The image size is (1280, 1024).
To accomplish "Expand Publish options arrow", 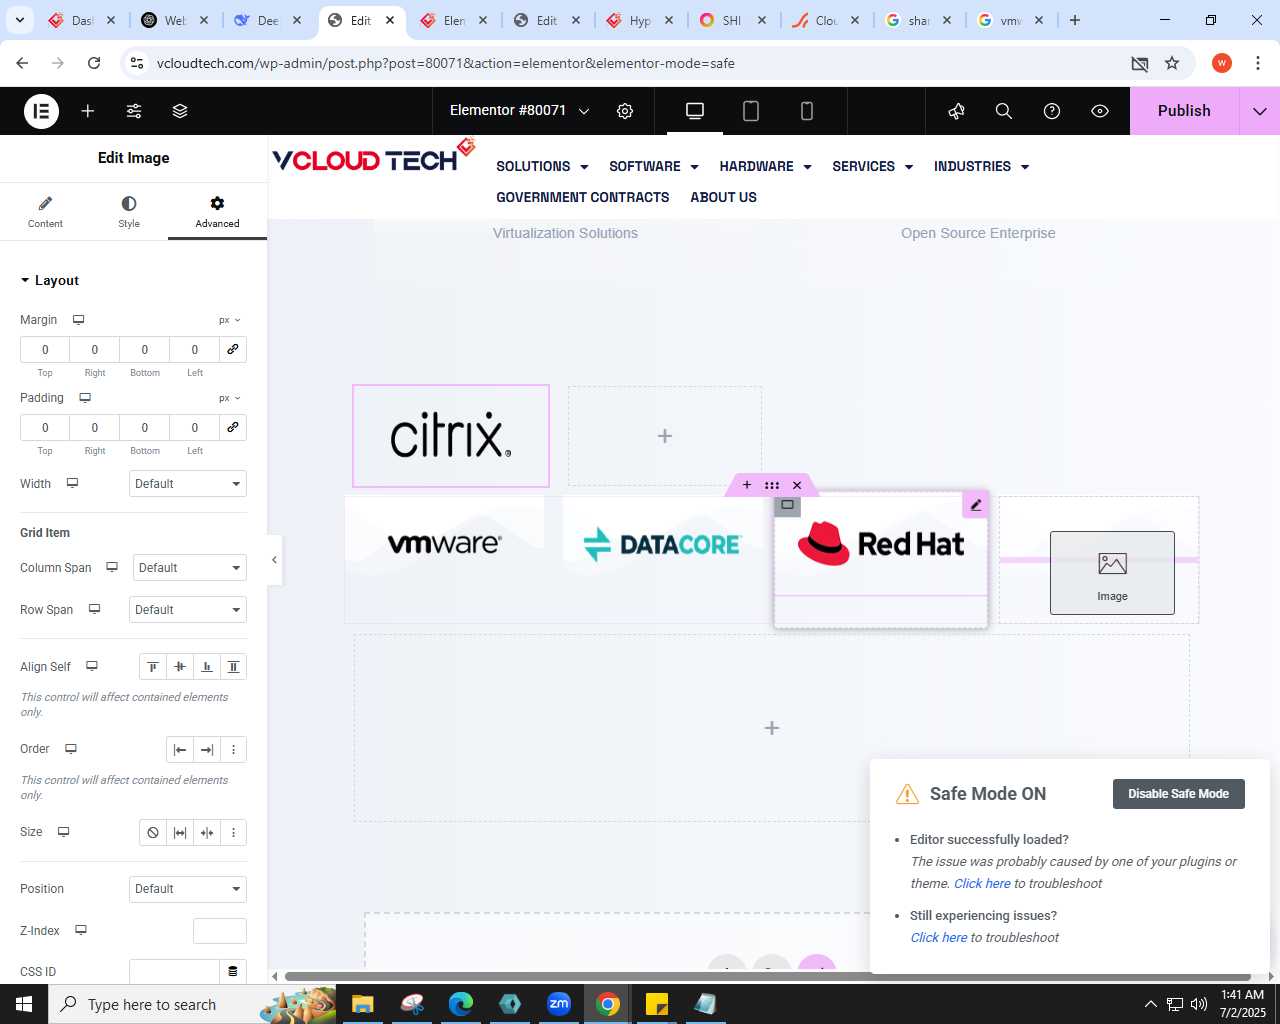I will 1260,111.
